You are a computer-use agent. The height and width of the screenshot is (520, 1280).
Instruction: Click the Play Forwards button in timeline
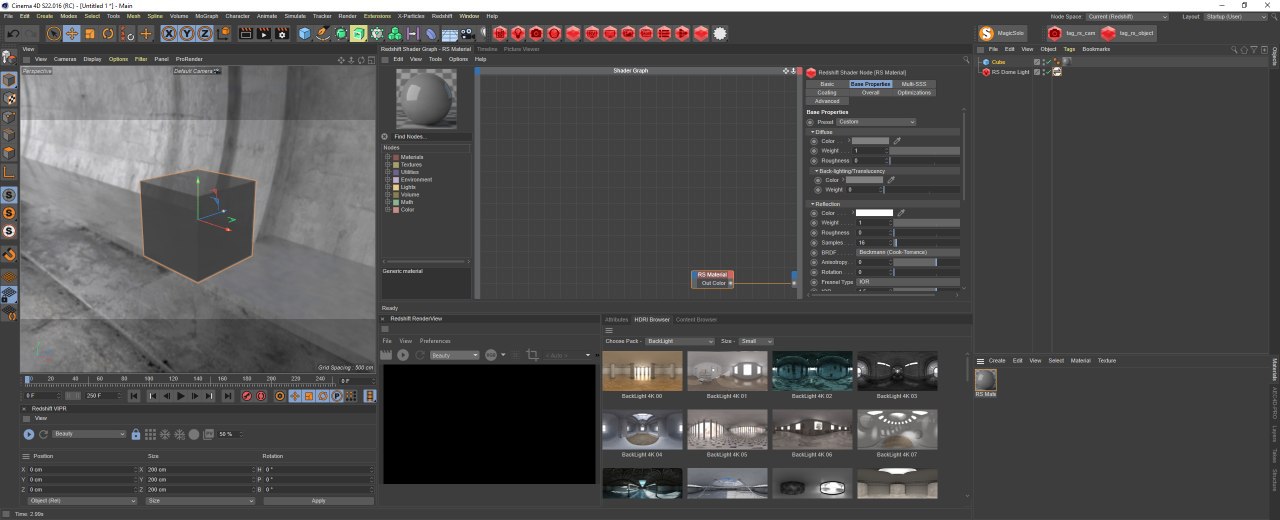(181, 396)
